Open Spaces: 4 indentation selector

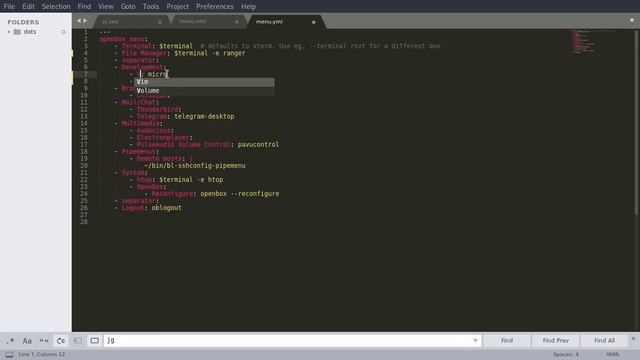pyautogui.click(x=566, y=354)
